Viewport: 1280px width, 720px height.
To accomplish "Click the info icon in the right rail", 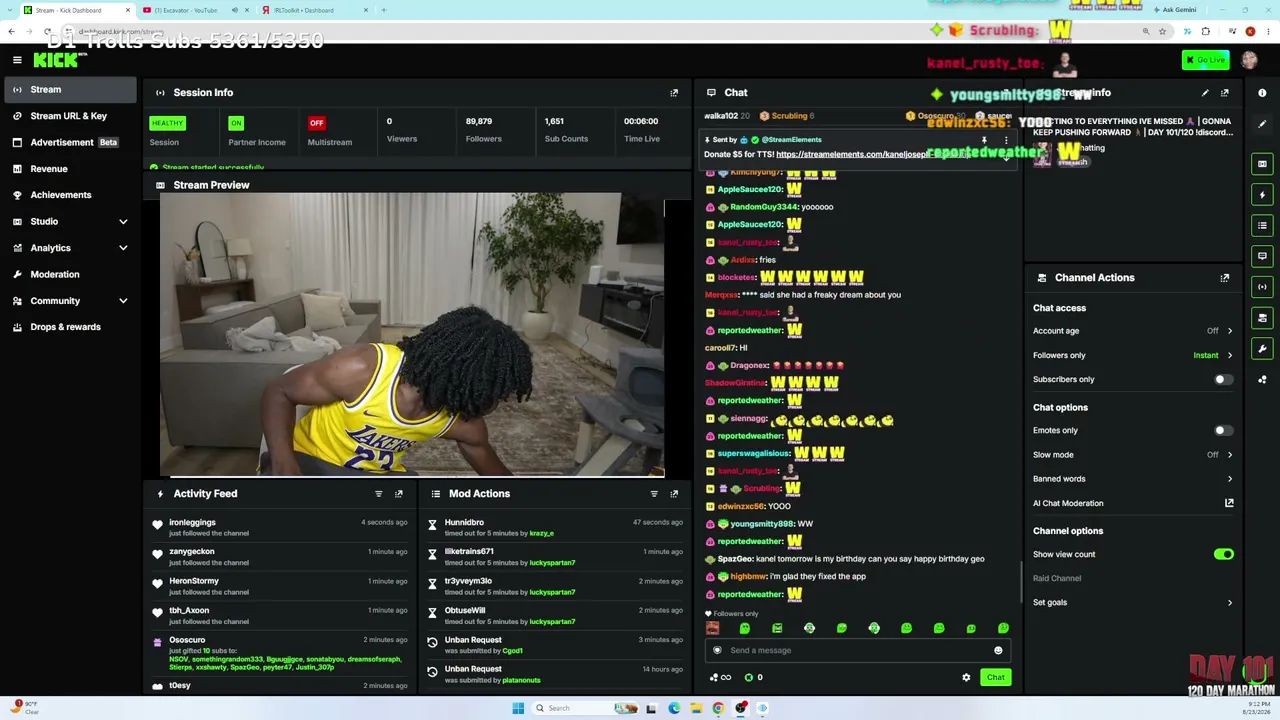I will 1262,93.
